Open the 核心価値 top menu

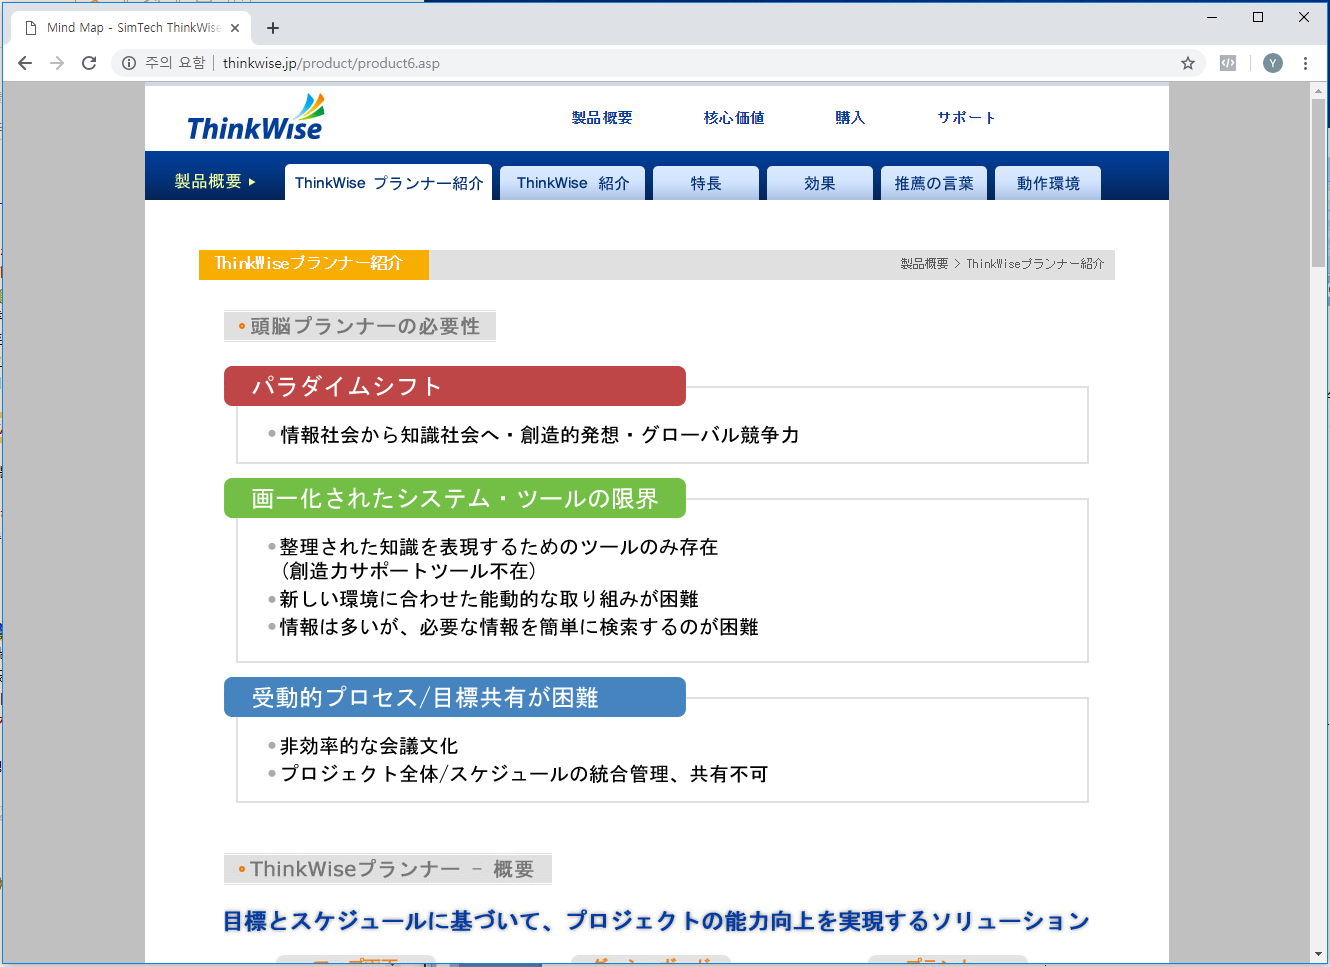(x=734, y=118)
